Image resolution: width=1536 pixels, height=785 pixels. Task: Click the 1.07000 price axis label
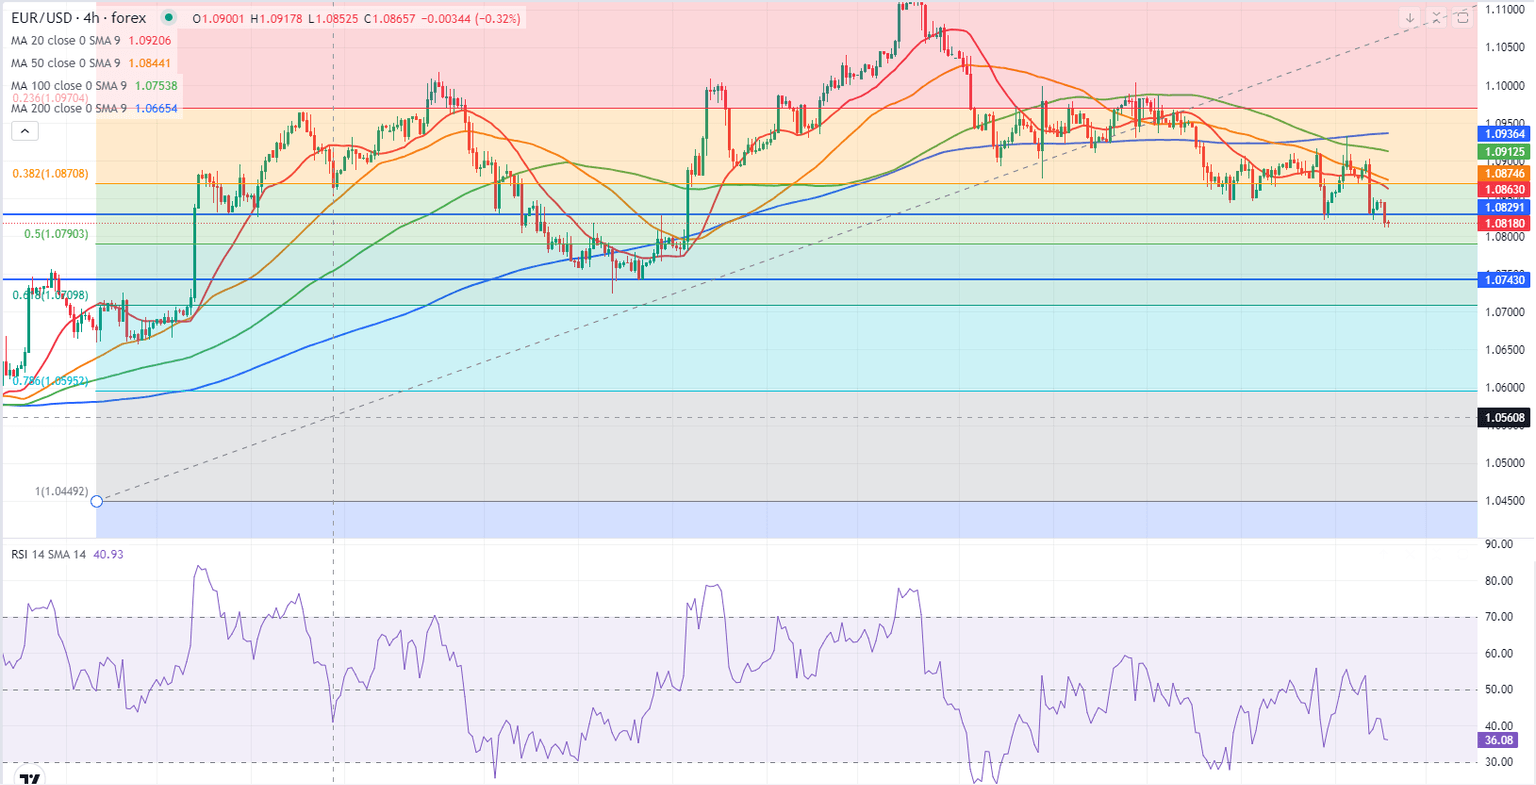click(1504, 312)
